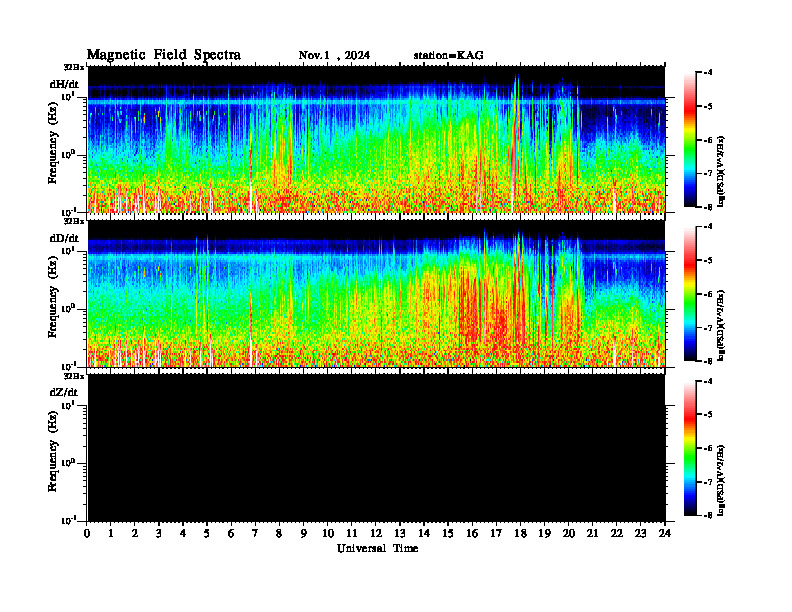792x612 pixels.
Task: Click hour 2 on the Universal Time axis
Action: coord(135,534)
